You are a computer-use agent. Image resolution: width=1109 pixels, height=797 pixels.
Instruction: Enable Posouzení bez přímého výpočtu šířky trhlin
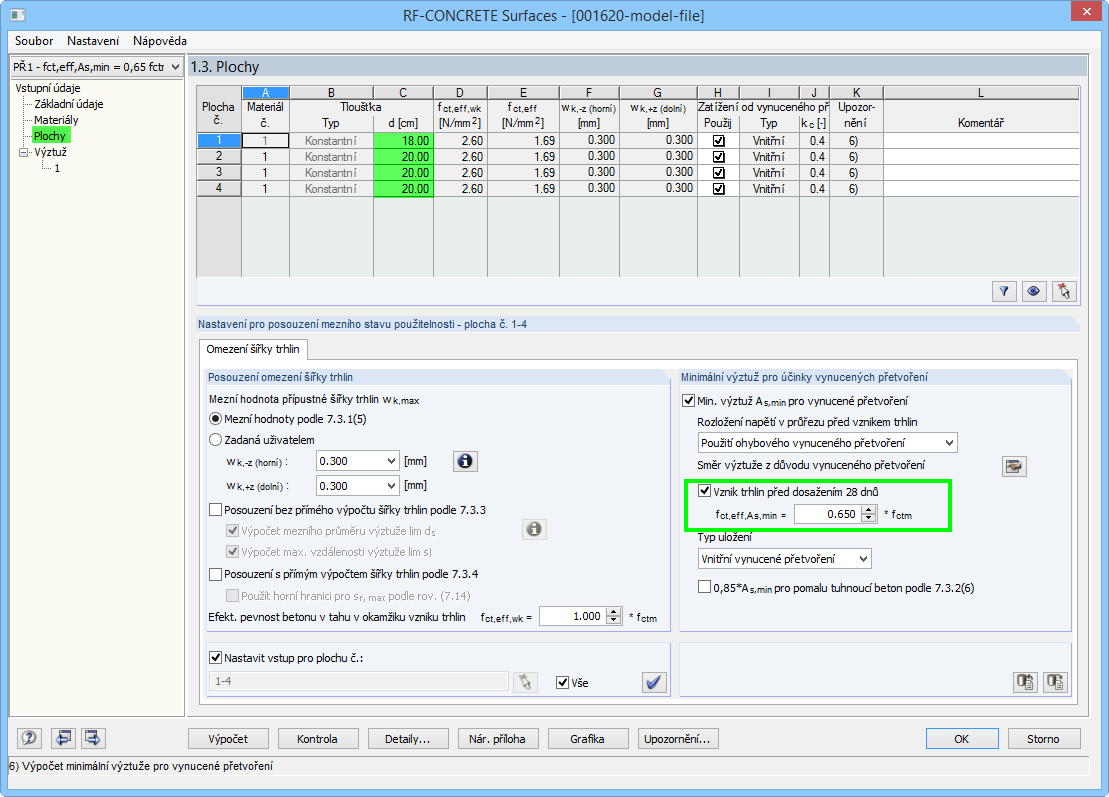[216, 510]
